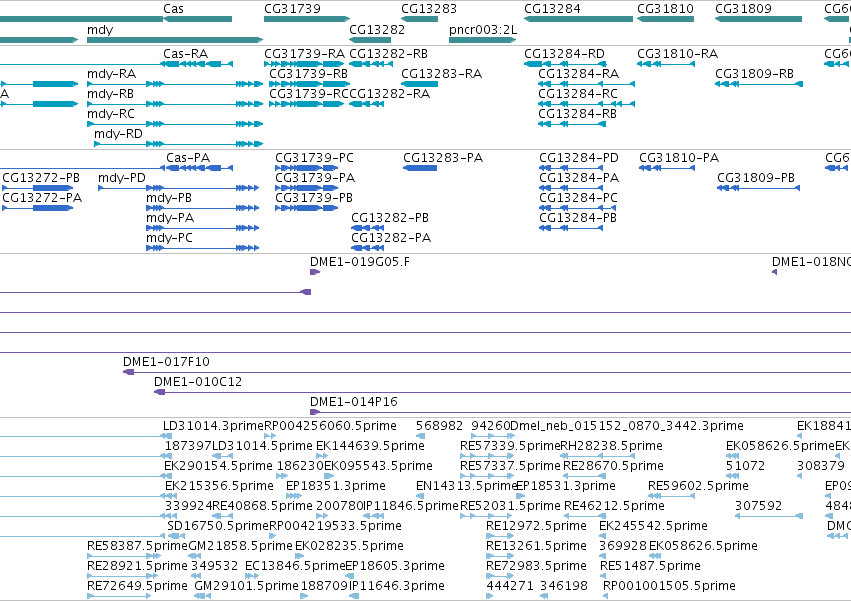Viewport: 851px width, 601px height.
Task: Click the RP001001505.5prime EST label
Action: [x=669, y=586]
